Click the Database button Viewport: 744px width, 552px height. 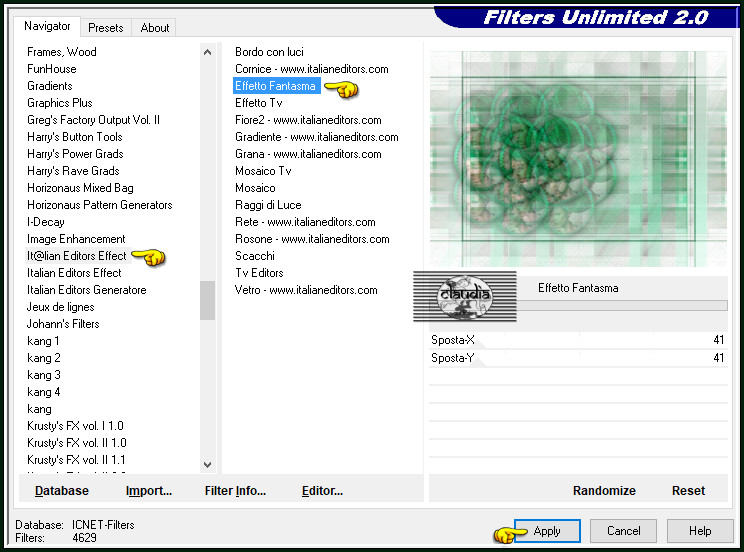point(62,491)
